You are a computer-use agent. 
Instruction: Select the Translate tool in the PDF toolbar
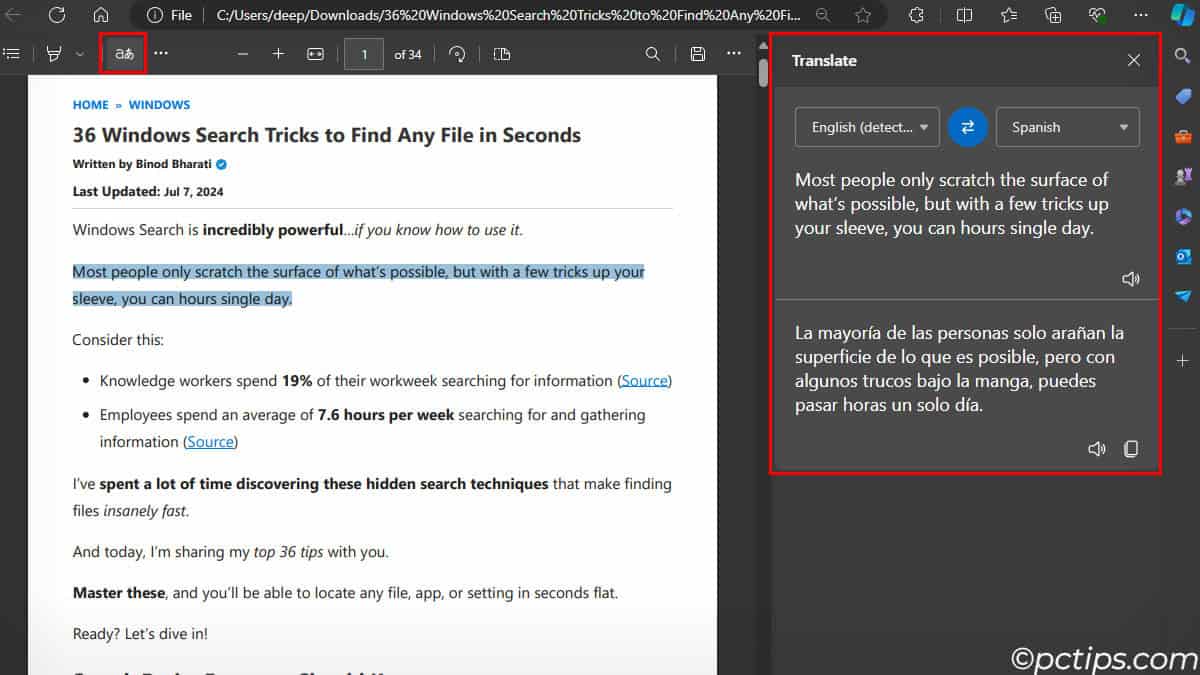coord(122,54)
